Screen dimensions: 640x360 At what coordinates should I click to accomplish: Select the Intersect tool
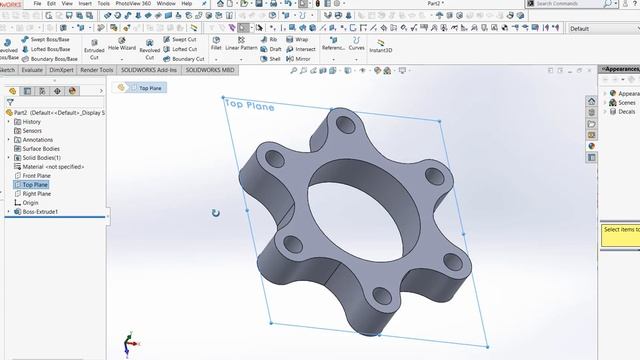[301, 49]
